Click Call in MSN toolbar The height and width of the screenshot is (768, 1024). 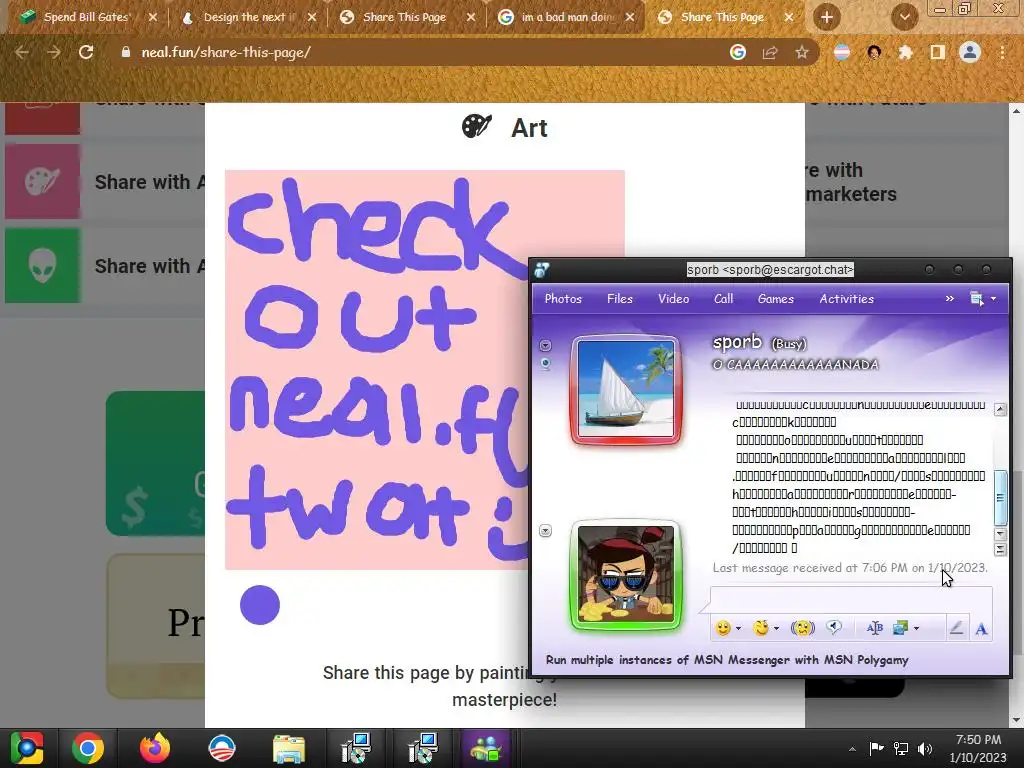(x=723, y=298)
